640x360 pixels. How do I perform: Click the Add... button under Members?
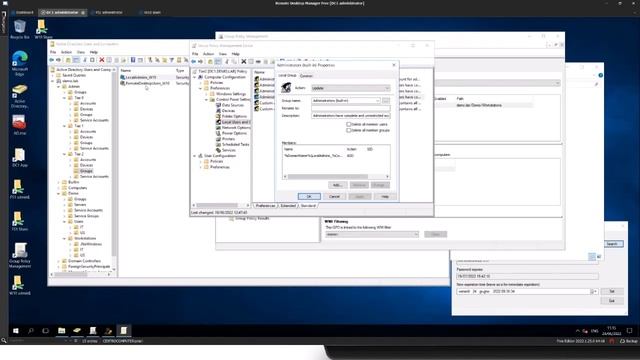click(x=337, y=185)
